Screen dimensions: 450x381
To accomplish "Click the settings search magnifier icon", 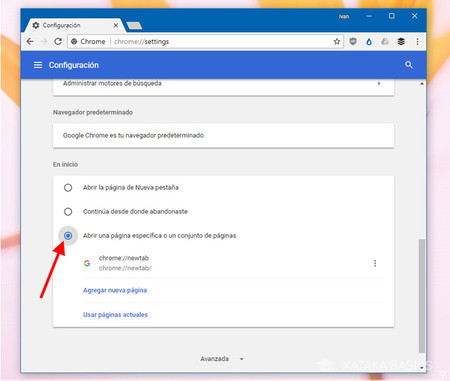I will pos(409,65).
